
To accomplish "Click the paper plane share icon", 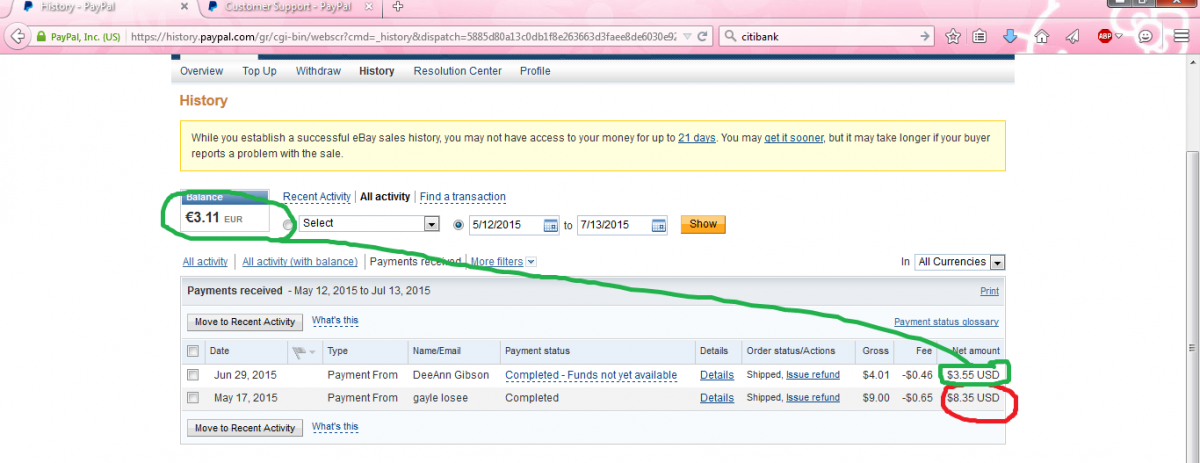I will (x=1071, y=36).
